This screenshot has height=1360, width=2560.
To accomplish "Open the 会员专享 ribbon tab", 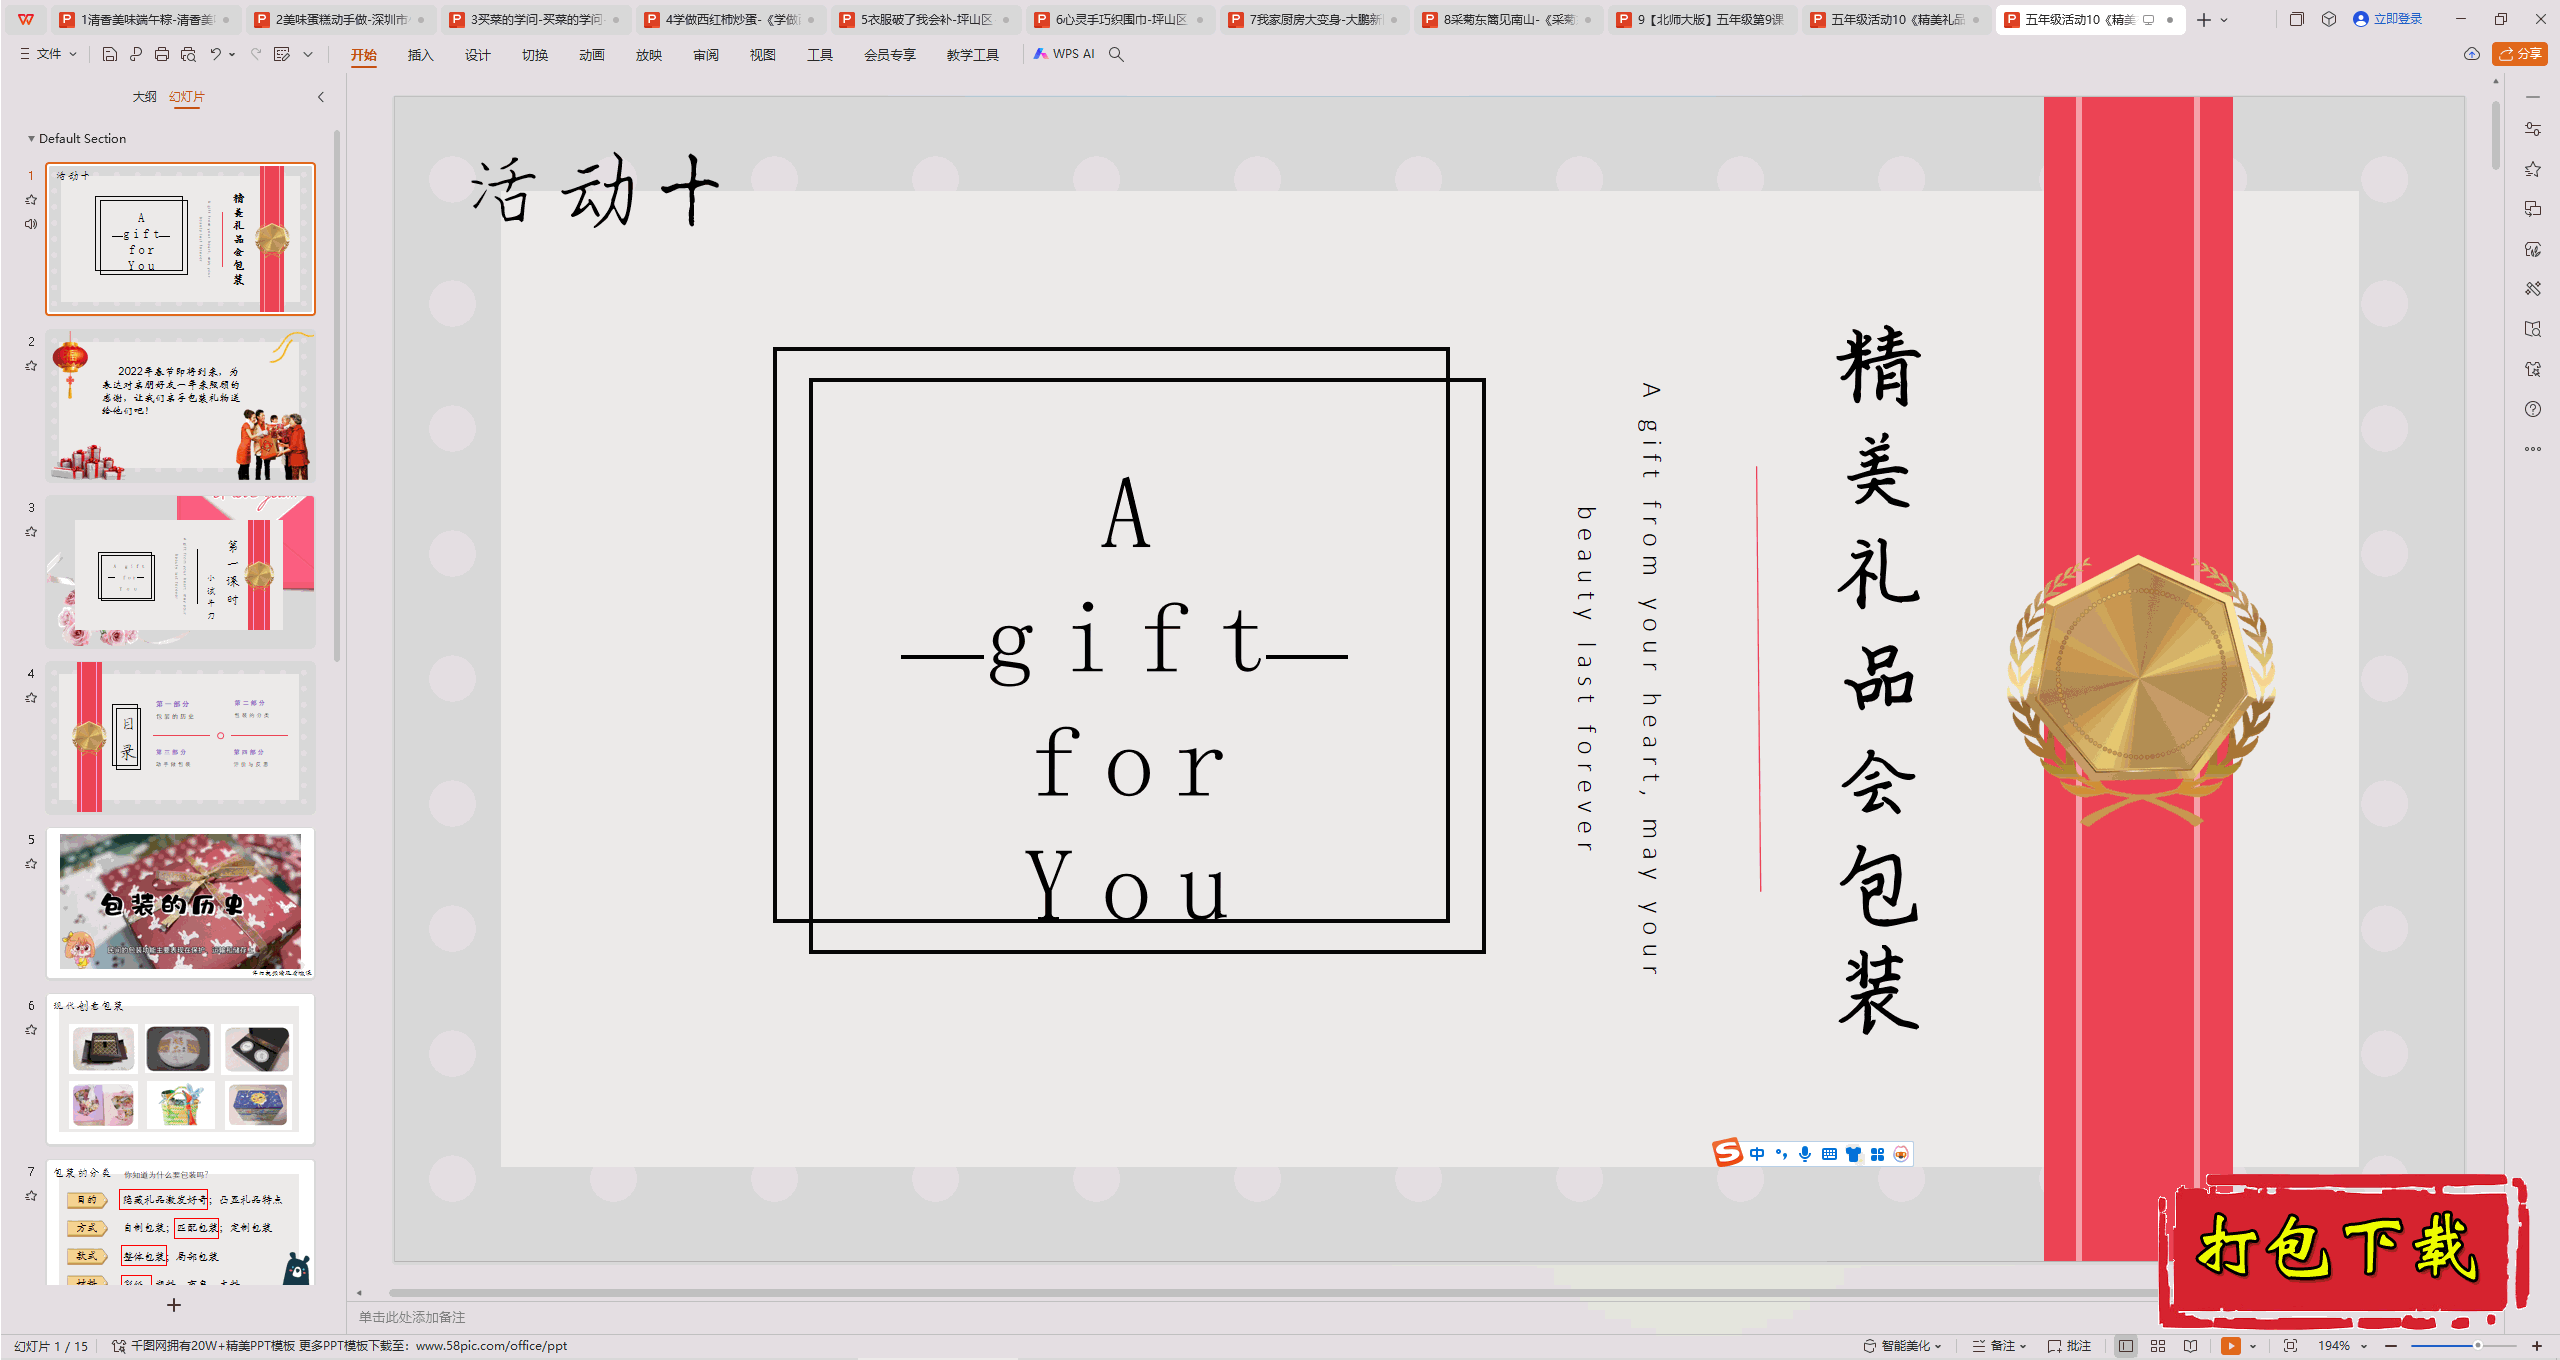I will pos(890,55).
